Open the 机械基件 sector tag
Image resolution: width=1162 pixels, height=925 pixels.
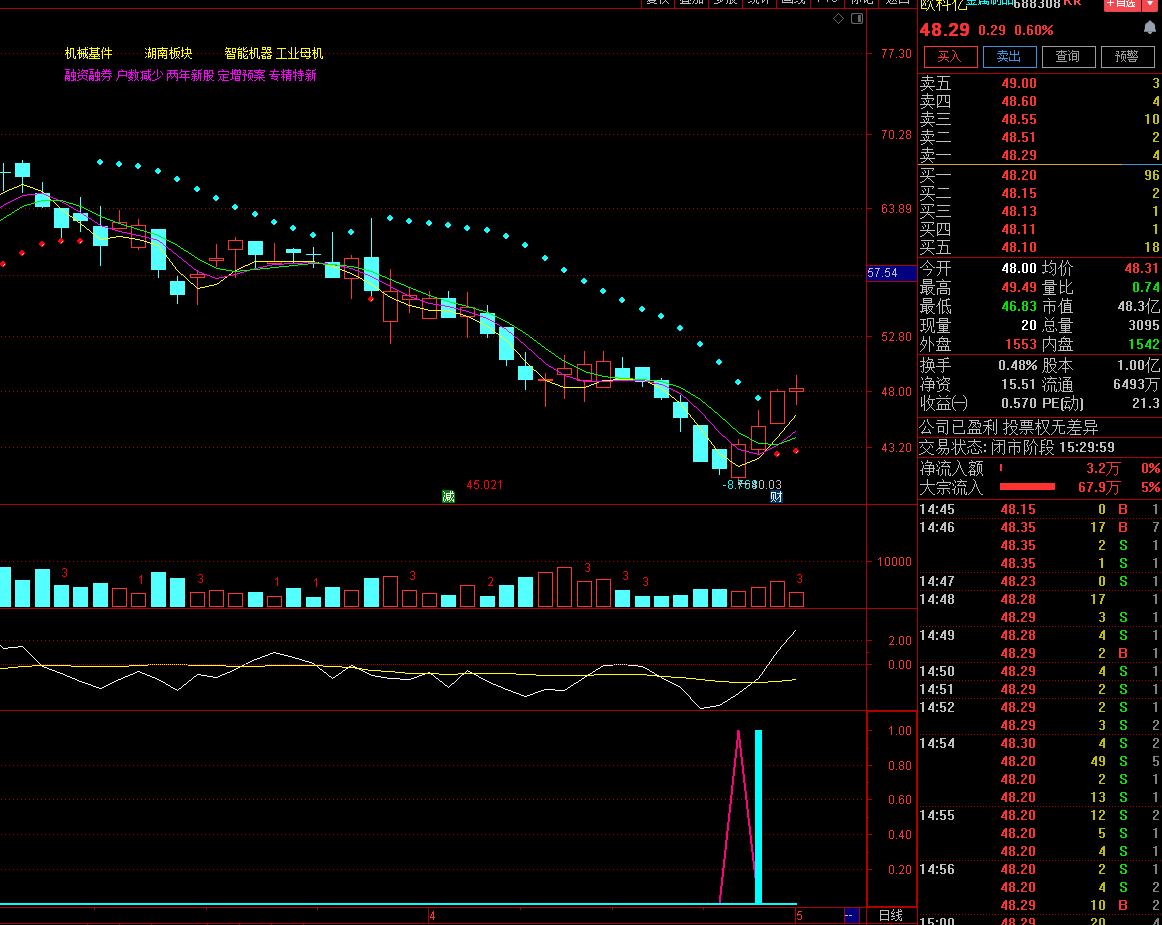tap(88, 53)
